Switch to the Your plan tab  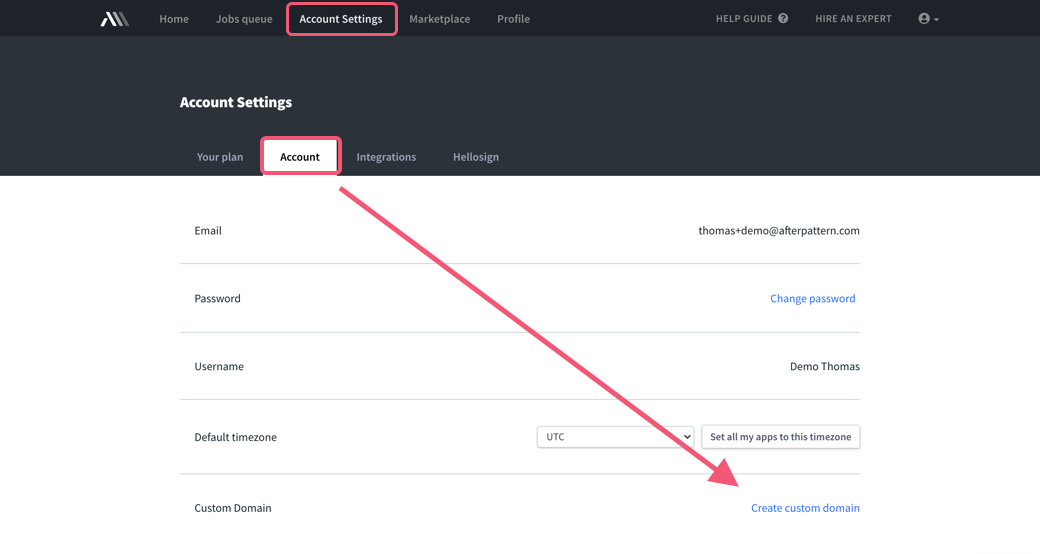pyautogui.click(x=220, y=157)
